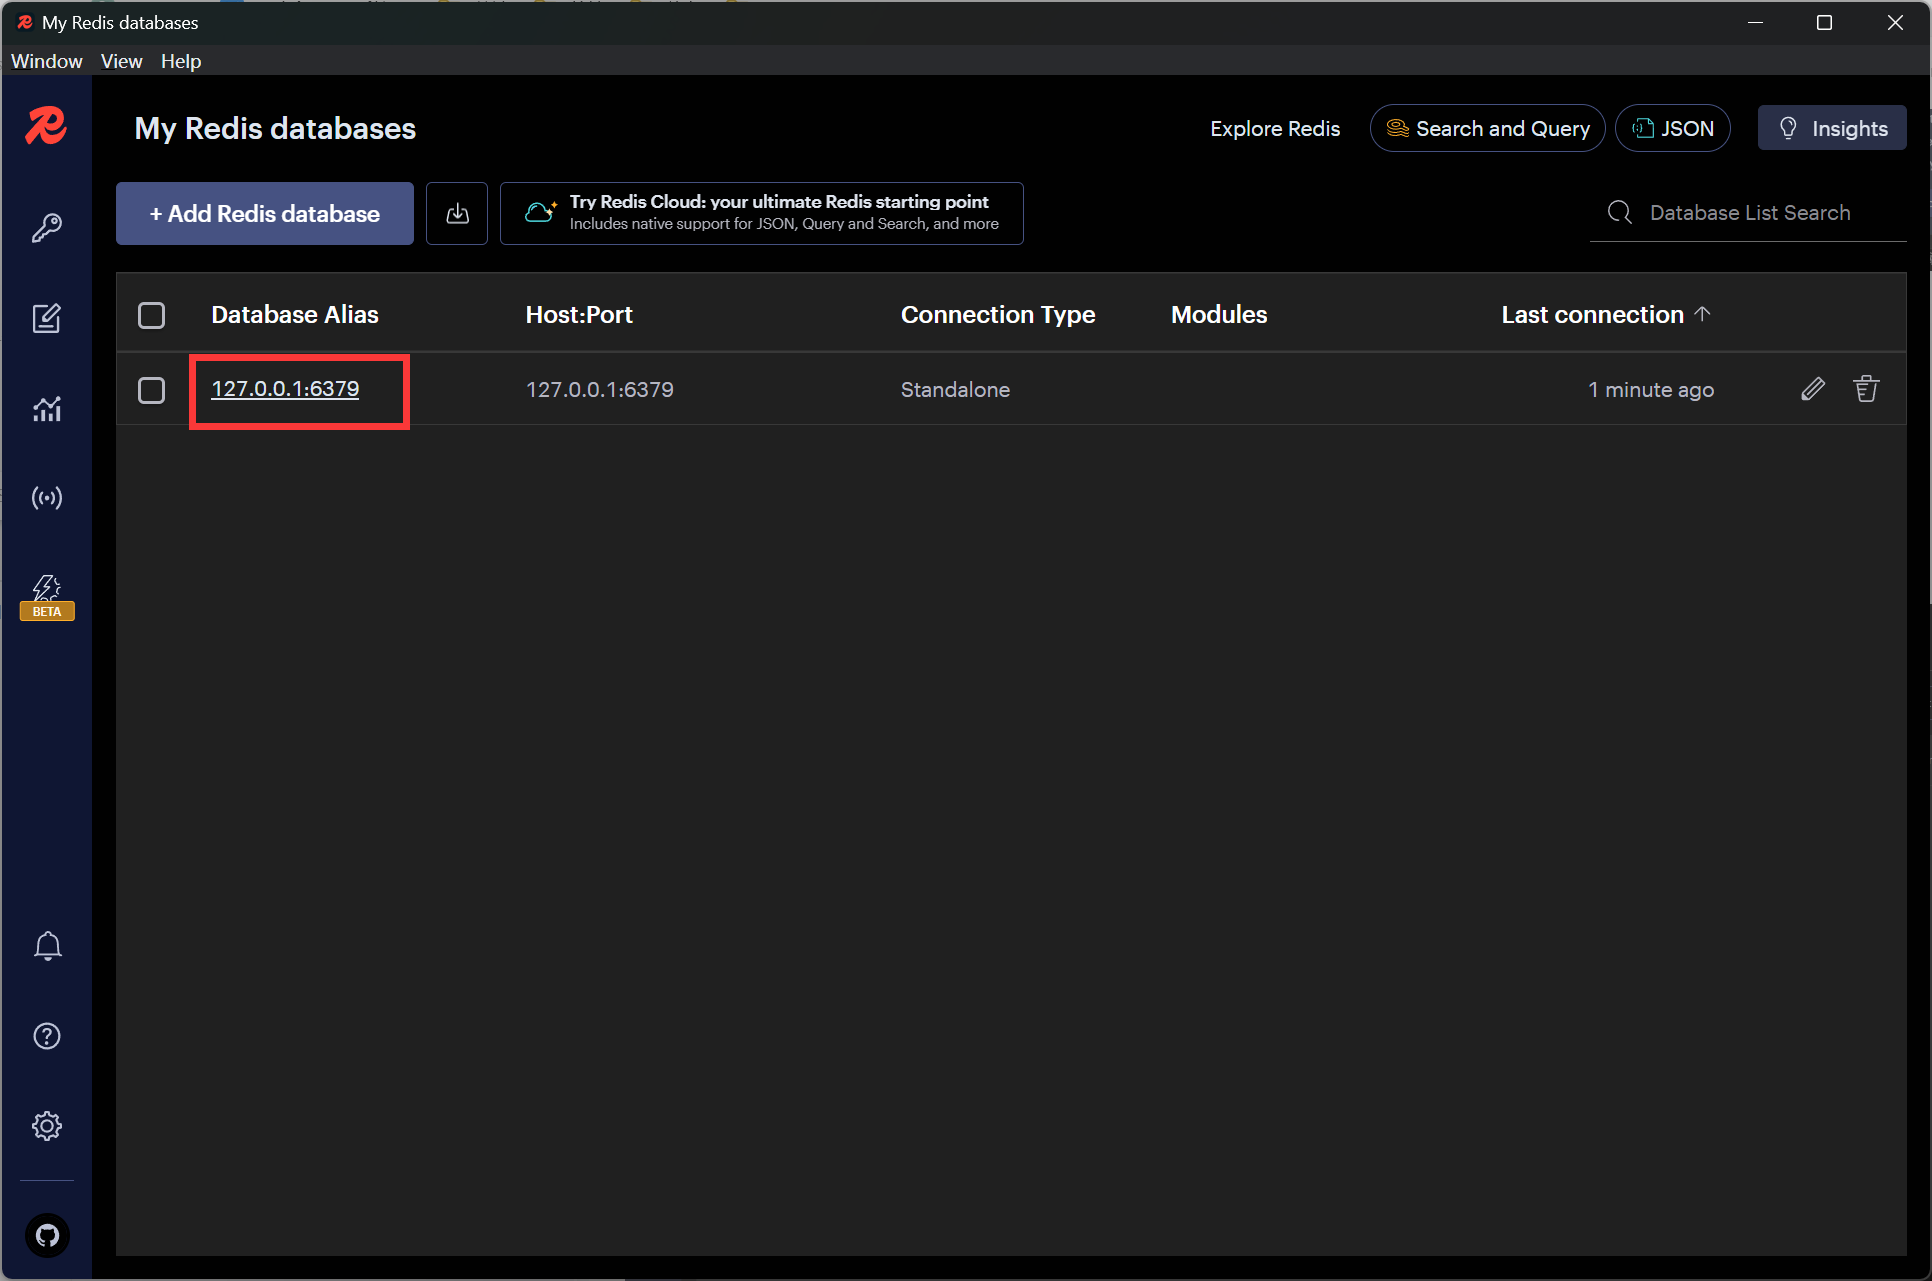Open the GitHub icon in the sidebar
The image size is (1932, 1281).
(47, 1236)
